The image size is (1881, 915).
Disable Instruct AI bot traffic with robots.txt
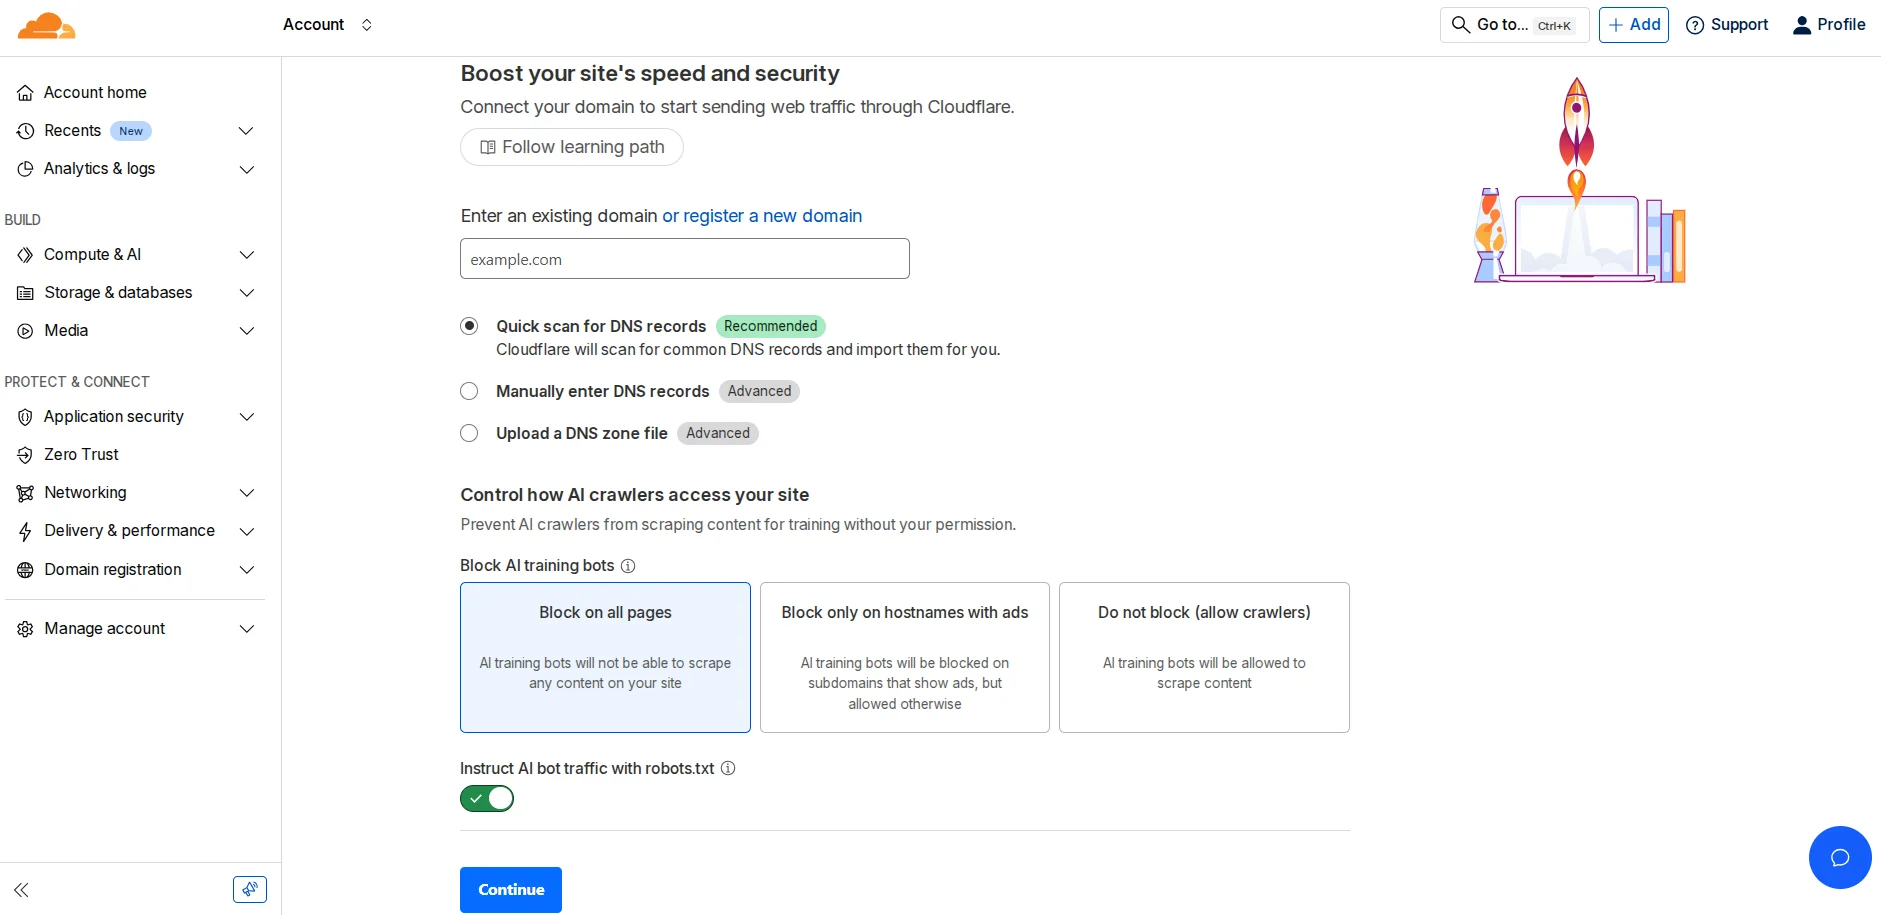tap(487, 798)
